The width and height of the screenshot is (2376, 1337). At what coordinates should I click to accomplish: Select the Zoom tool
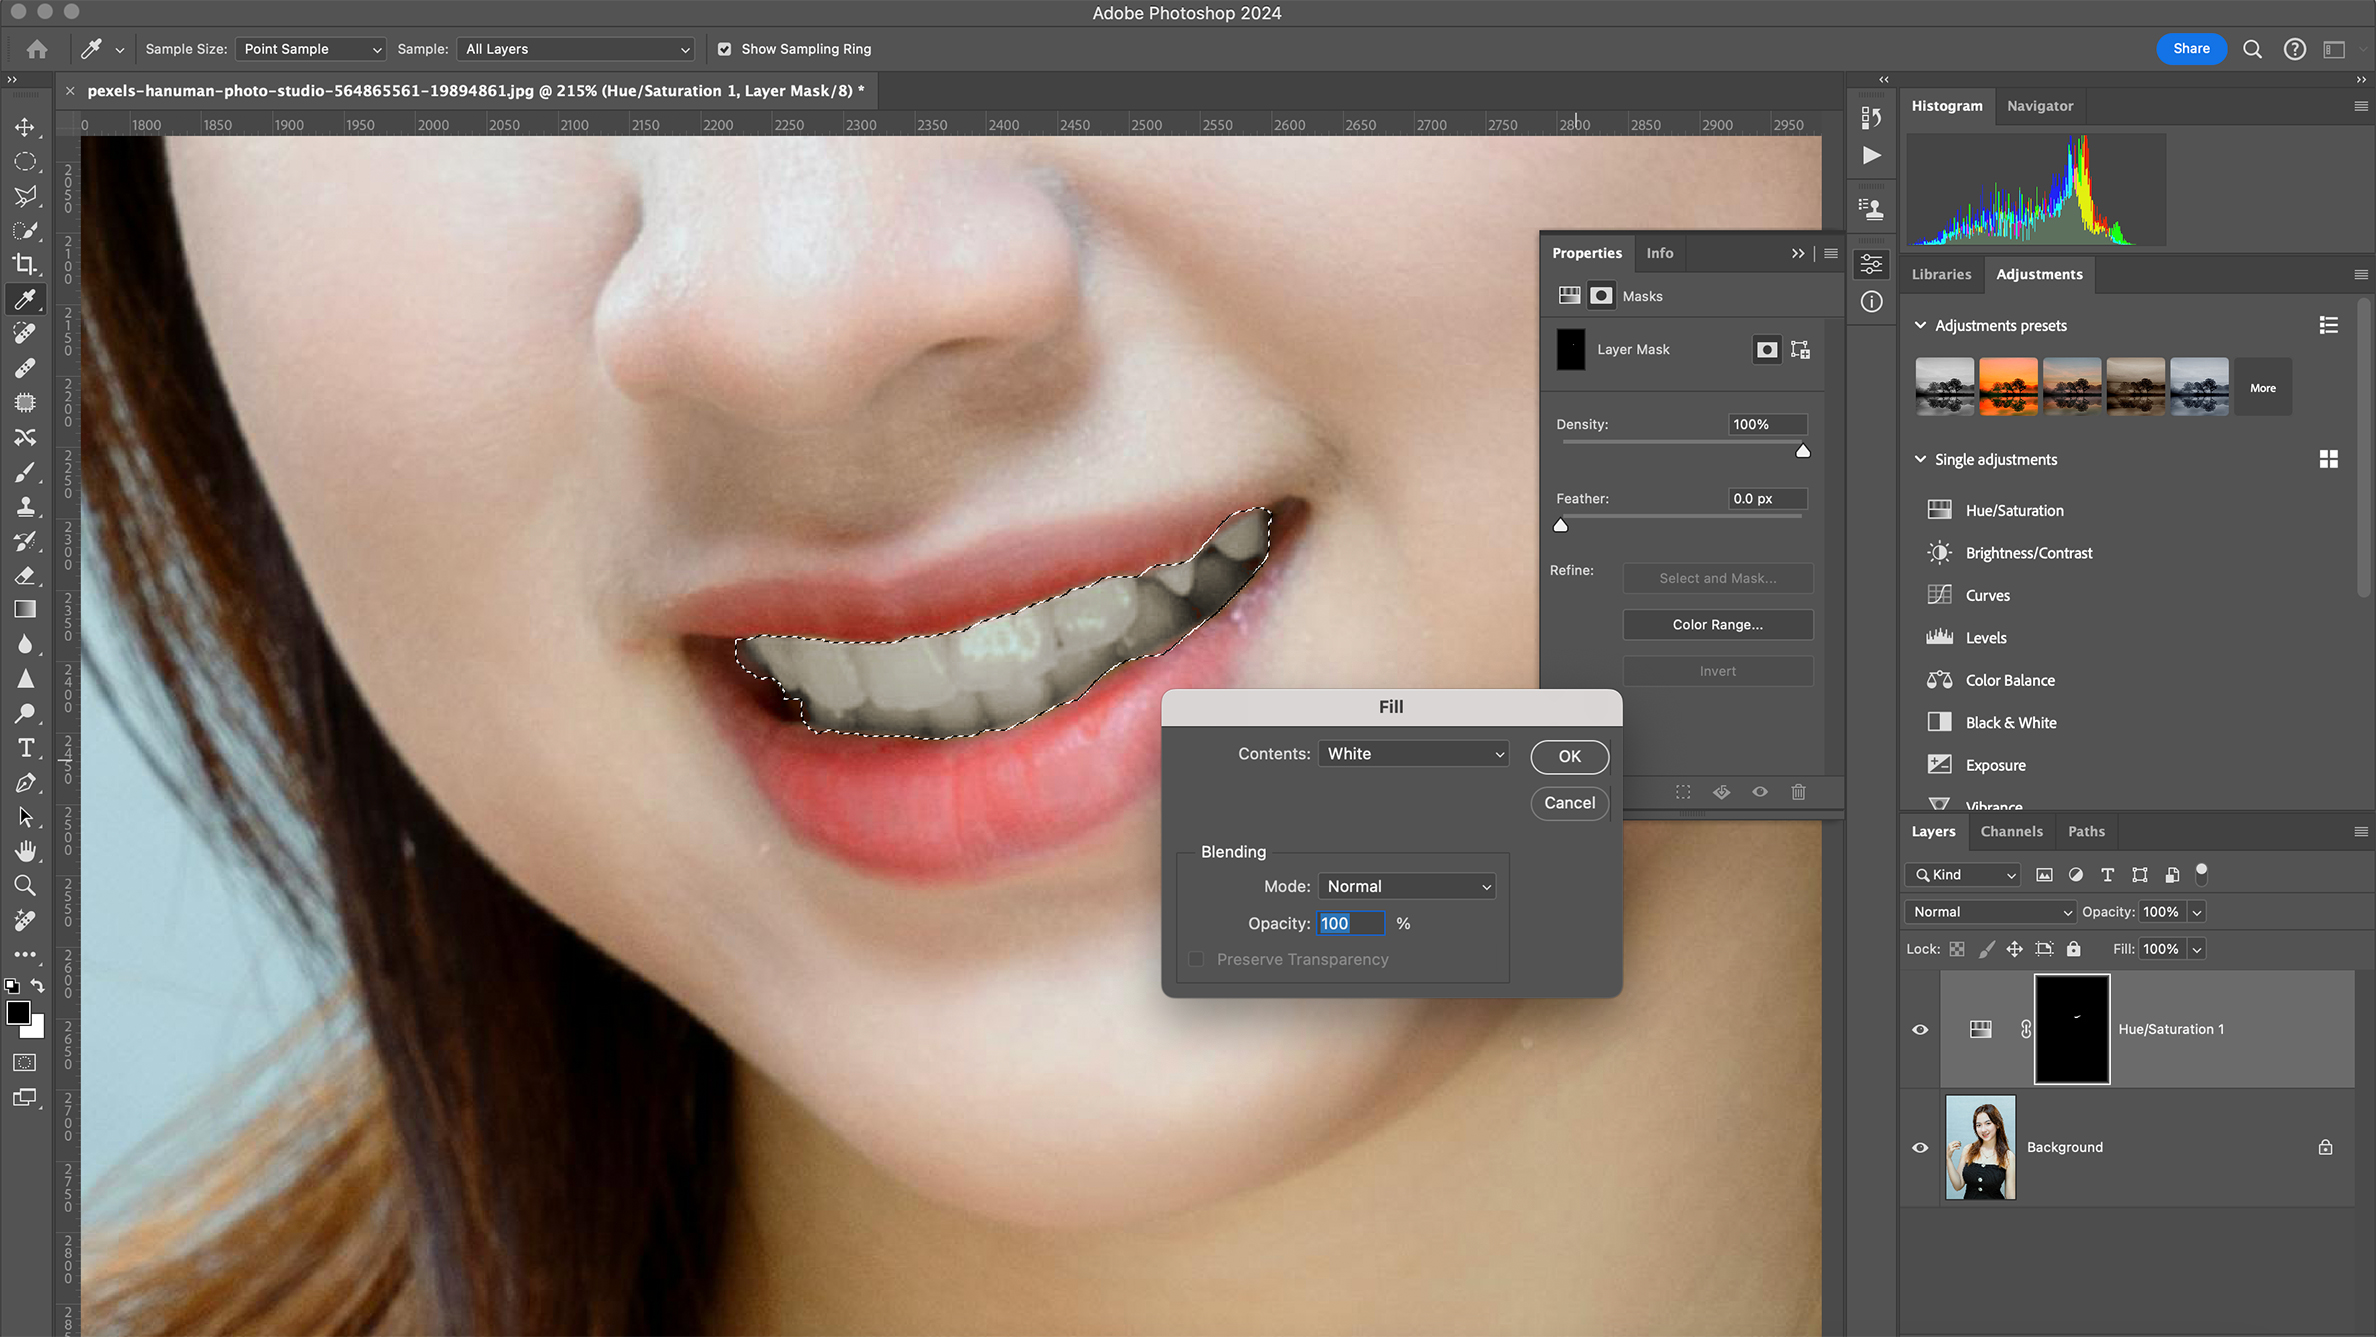pyautogui.click(x=25, y=885)
